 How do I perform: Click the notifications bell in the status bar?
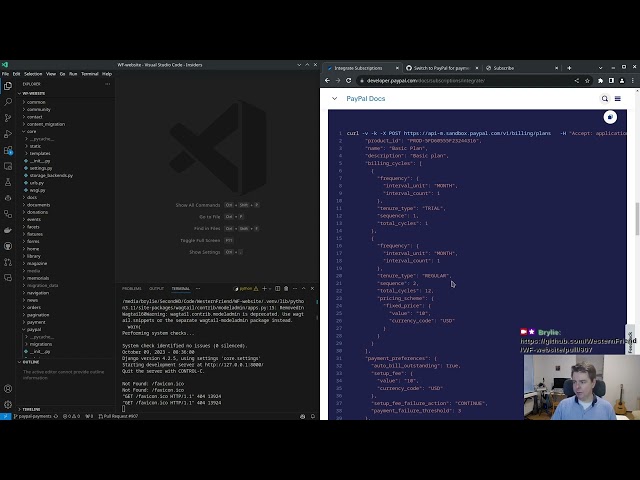[313, 416]
